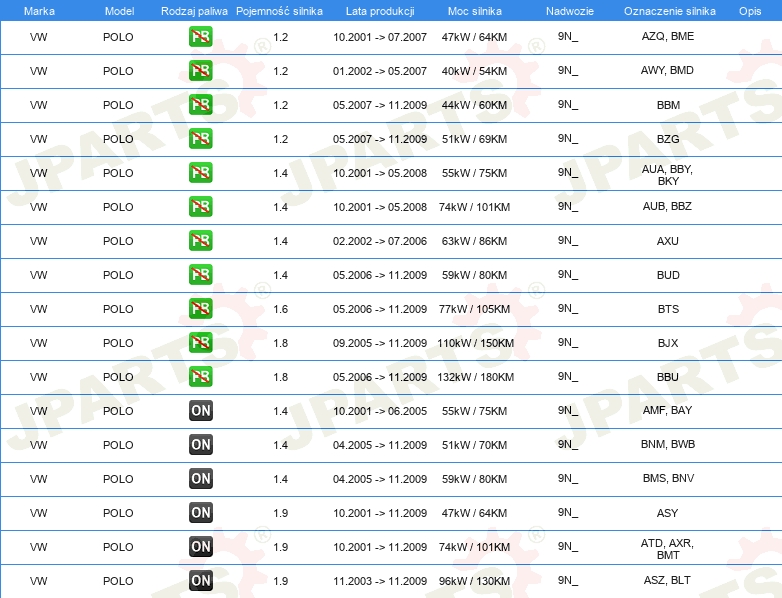Select engine code BNM, BWB
This screenshot has width=782, height=598.
pos(667,444)
